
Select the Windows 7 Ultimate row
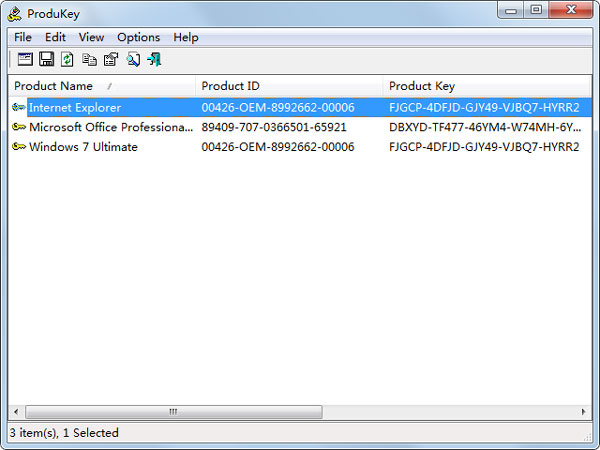pyautogui.click(x=300, y=147)
